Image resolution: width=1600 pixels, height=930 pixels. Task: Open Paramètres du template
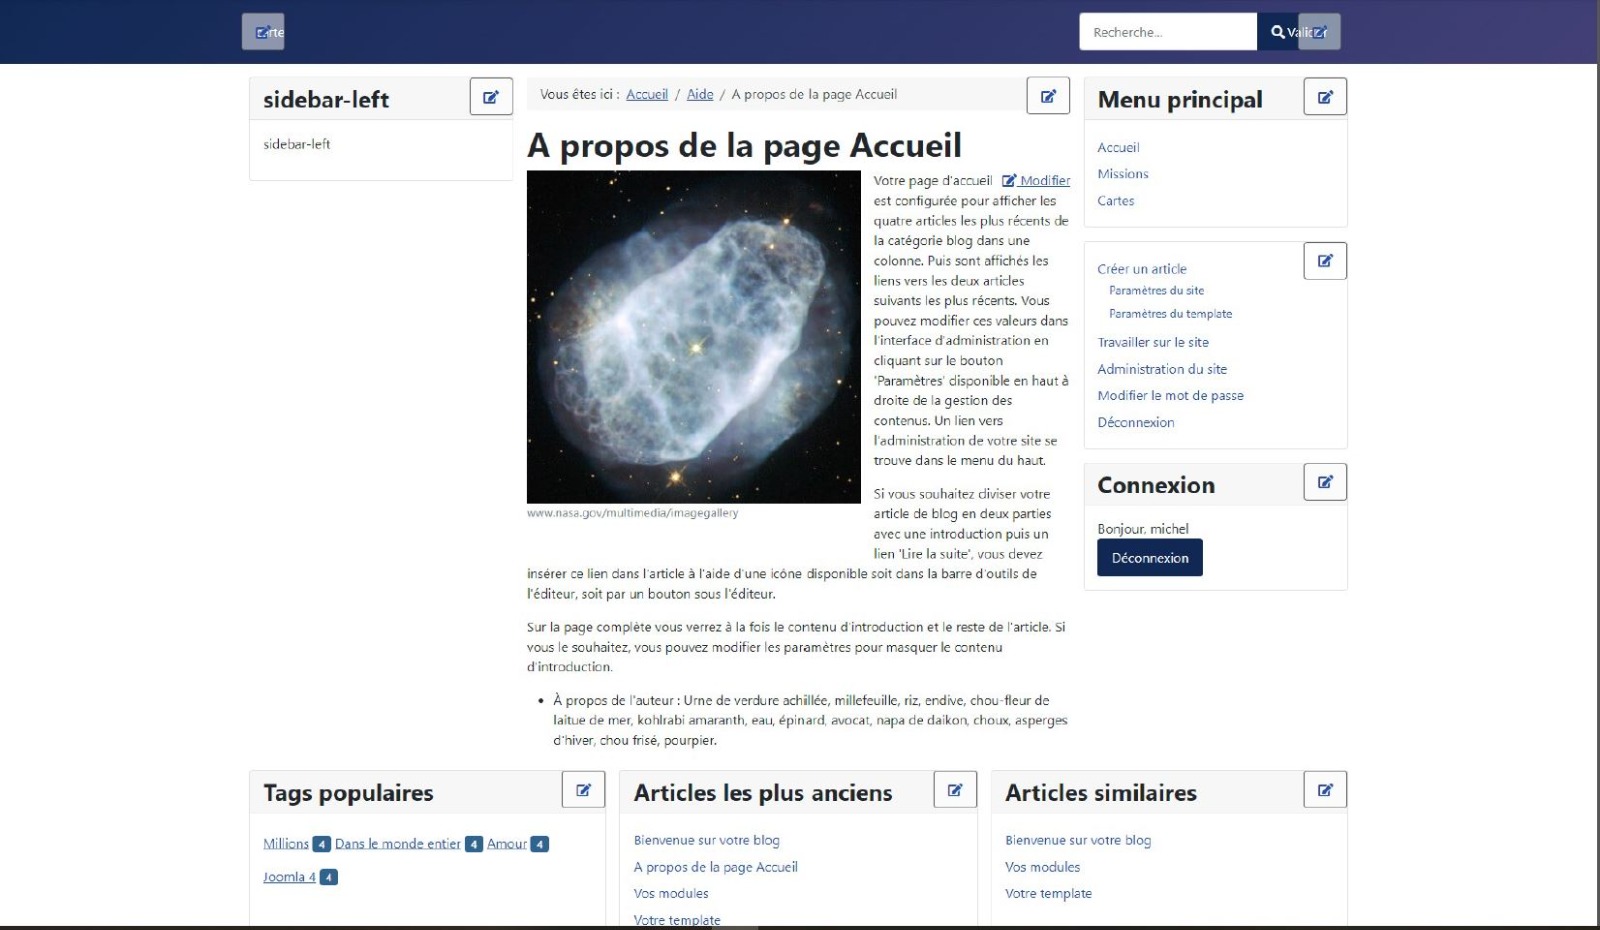pyautogui.click(x=1170, y=314)
